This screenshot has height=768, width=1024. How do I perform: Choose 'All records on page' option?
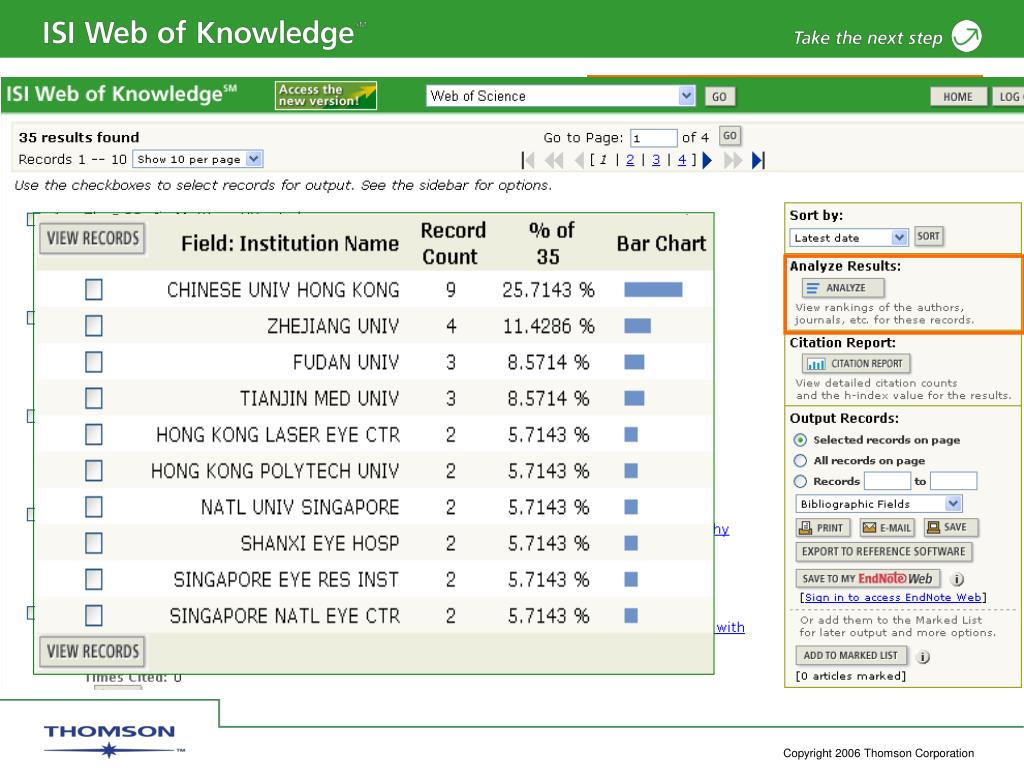coord(800,460)
